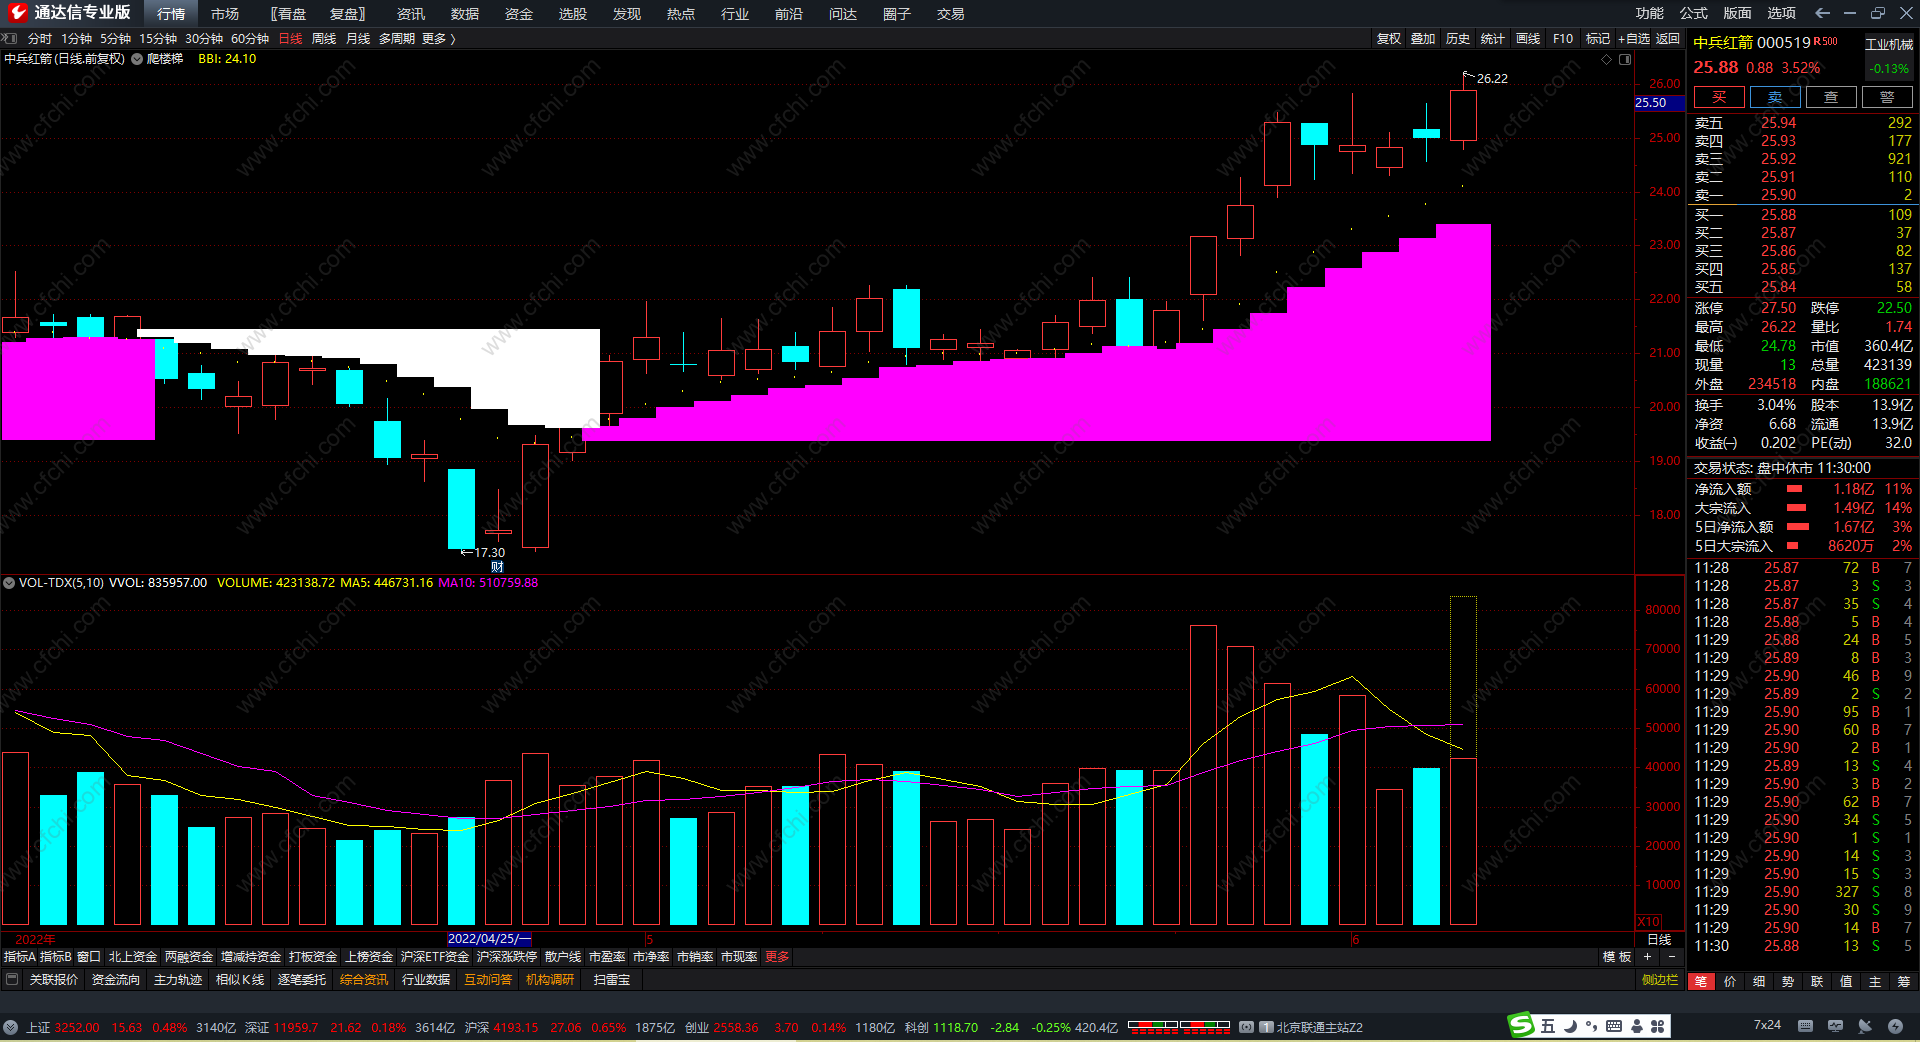Viewport: 1920px width, 1042px height.
Task: Click the Sogou input method logo
Action: coord(1521,1026)
